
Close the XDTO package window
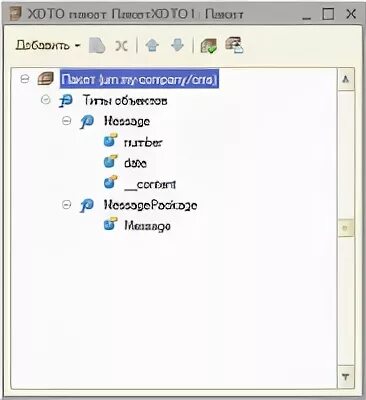tap(351, 14)
